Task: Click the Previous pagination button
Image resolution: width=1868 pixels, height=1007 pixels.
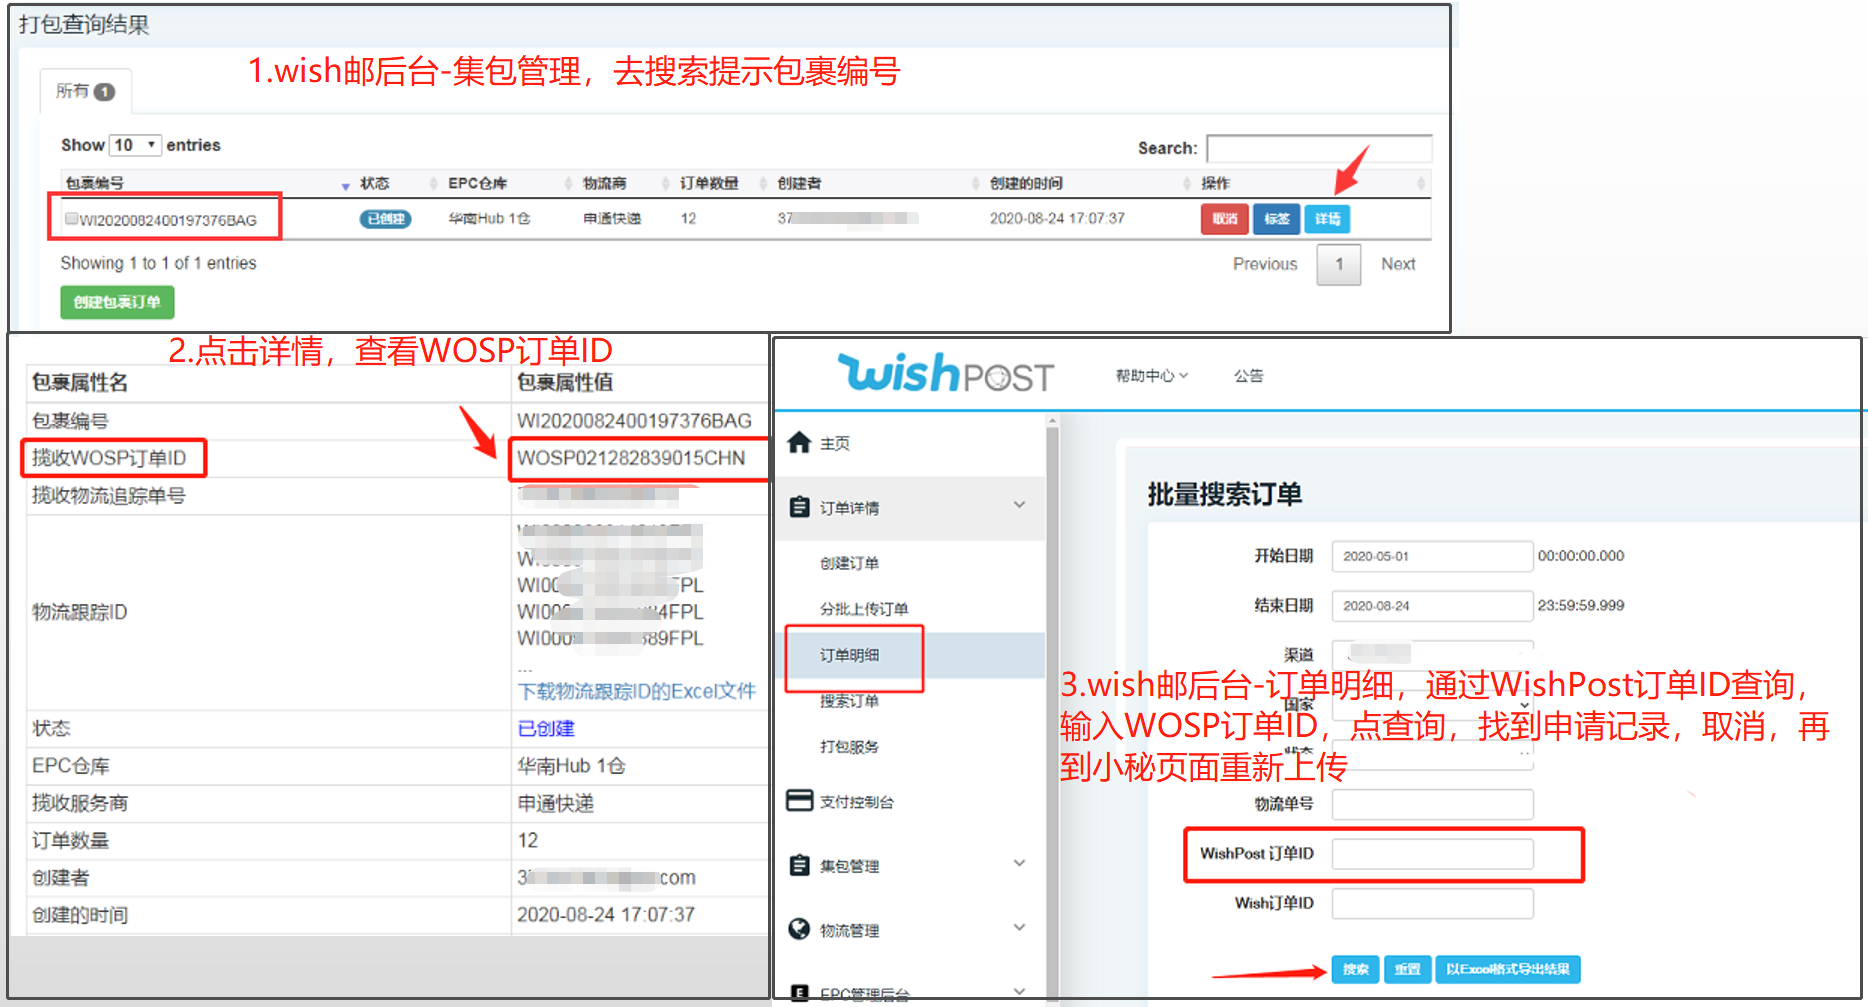Action: [1264, 264]
